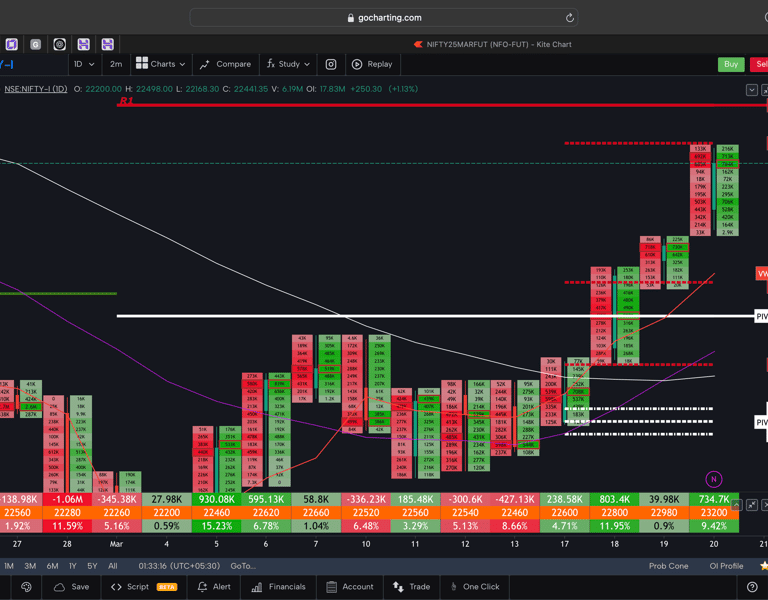Screen dimensions: 768x600
Task: Click the delta value 803.4K cell
Action: [614, 499]
